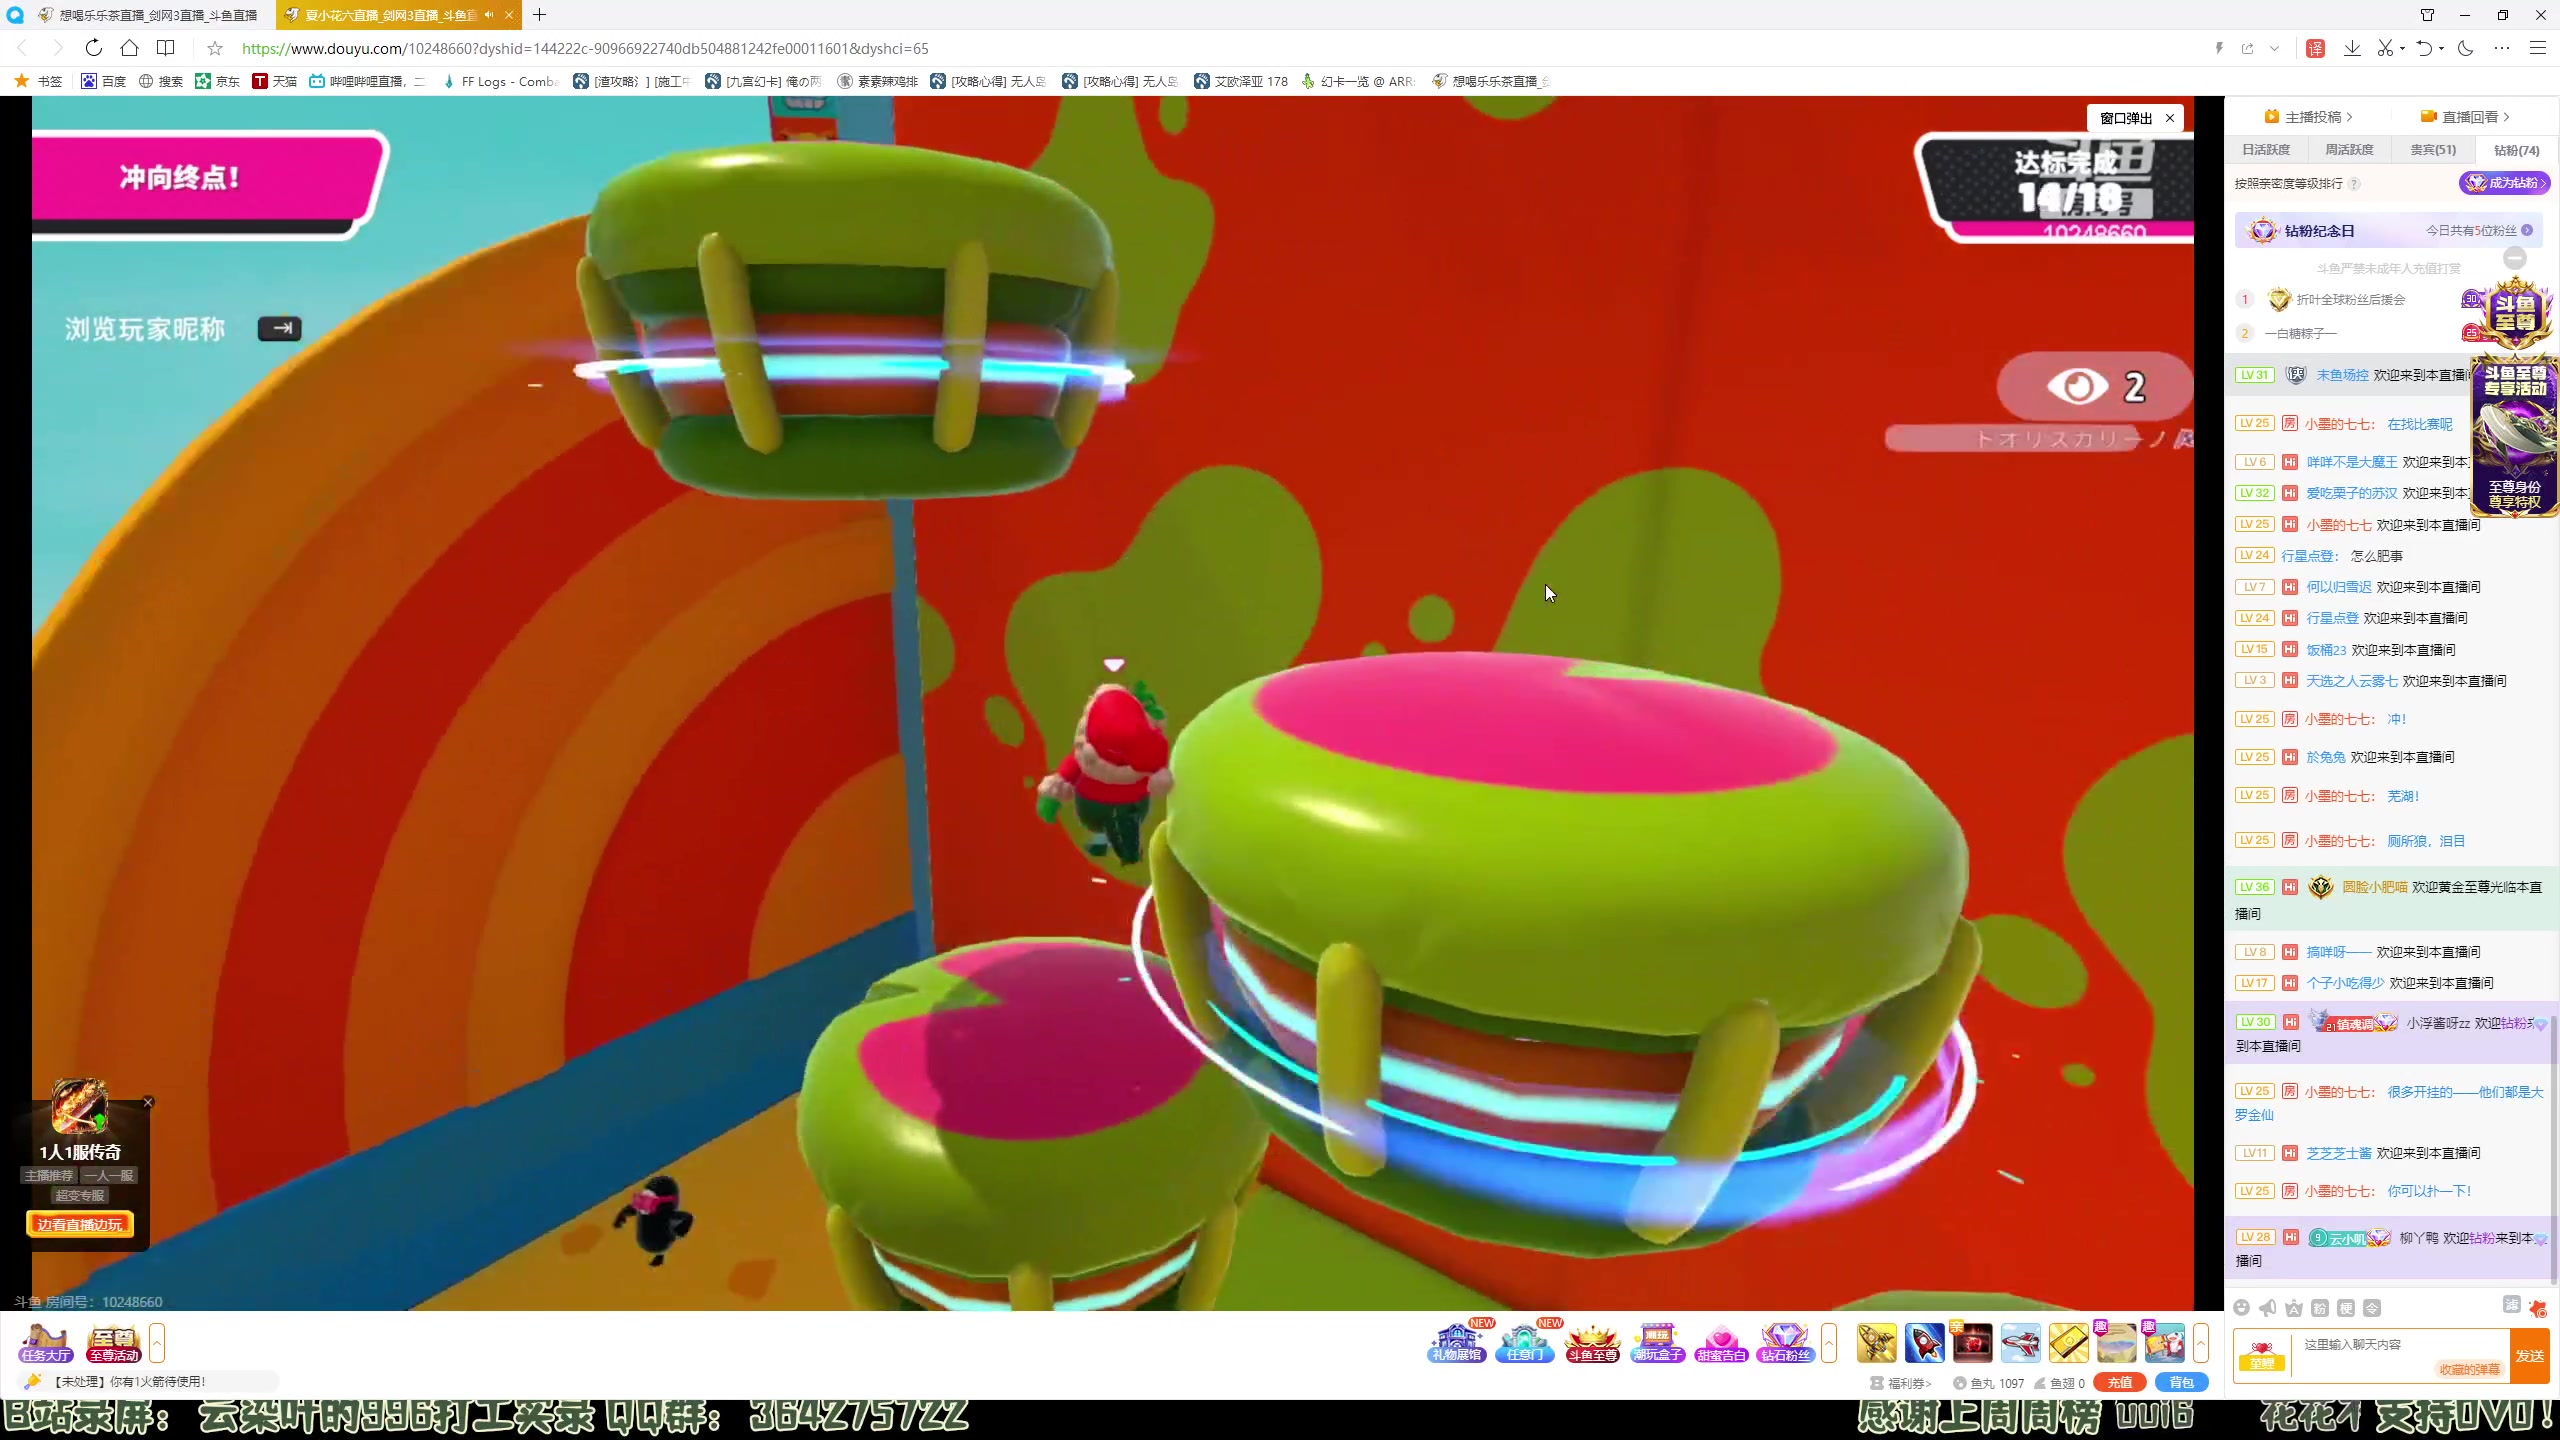Image resolution: width=2560 pixels, height=1440 pixels.
Task: Send the blue super rocket gift
Action: click(x=1925, y=1343)
